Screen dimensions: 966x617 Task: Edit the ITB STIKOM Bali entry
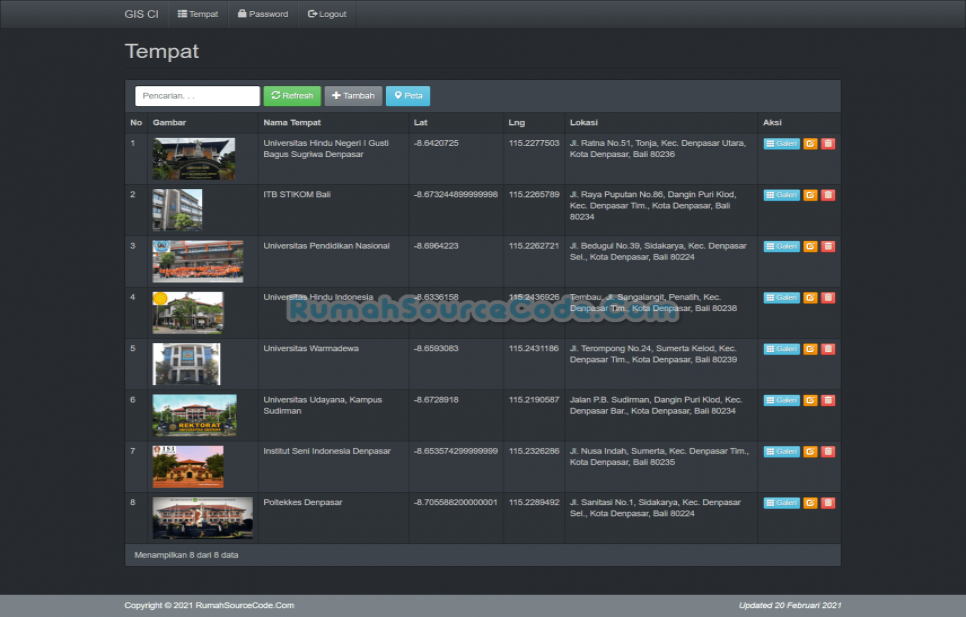point(810,195)
